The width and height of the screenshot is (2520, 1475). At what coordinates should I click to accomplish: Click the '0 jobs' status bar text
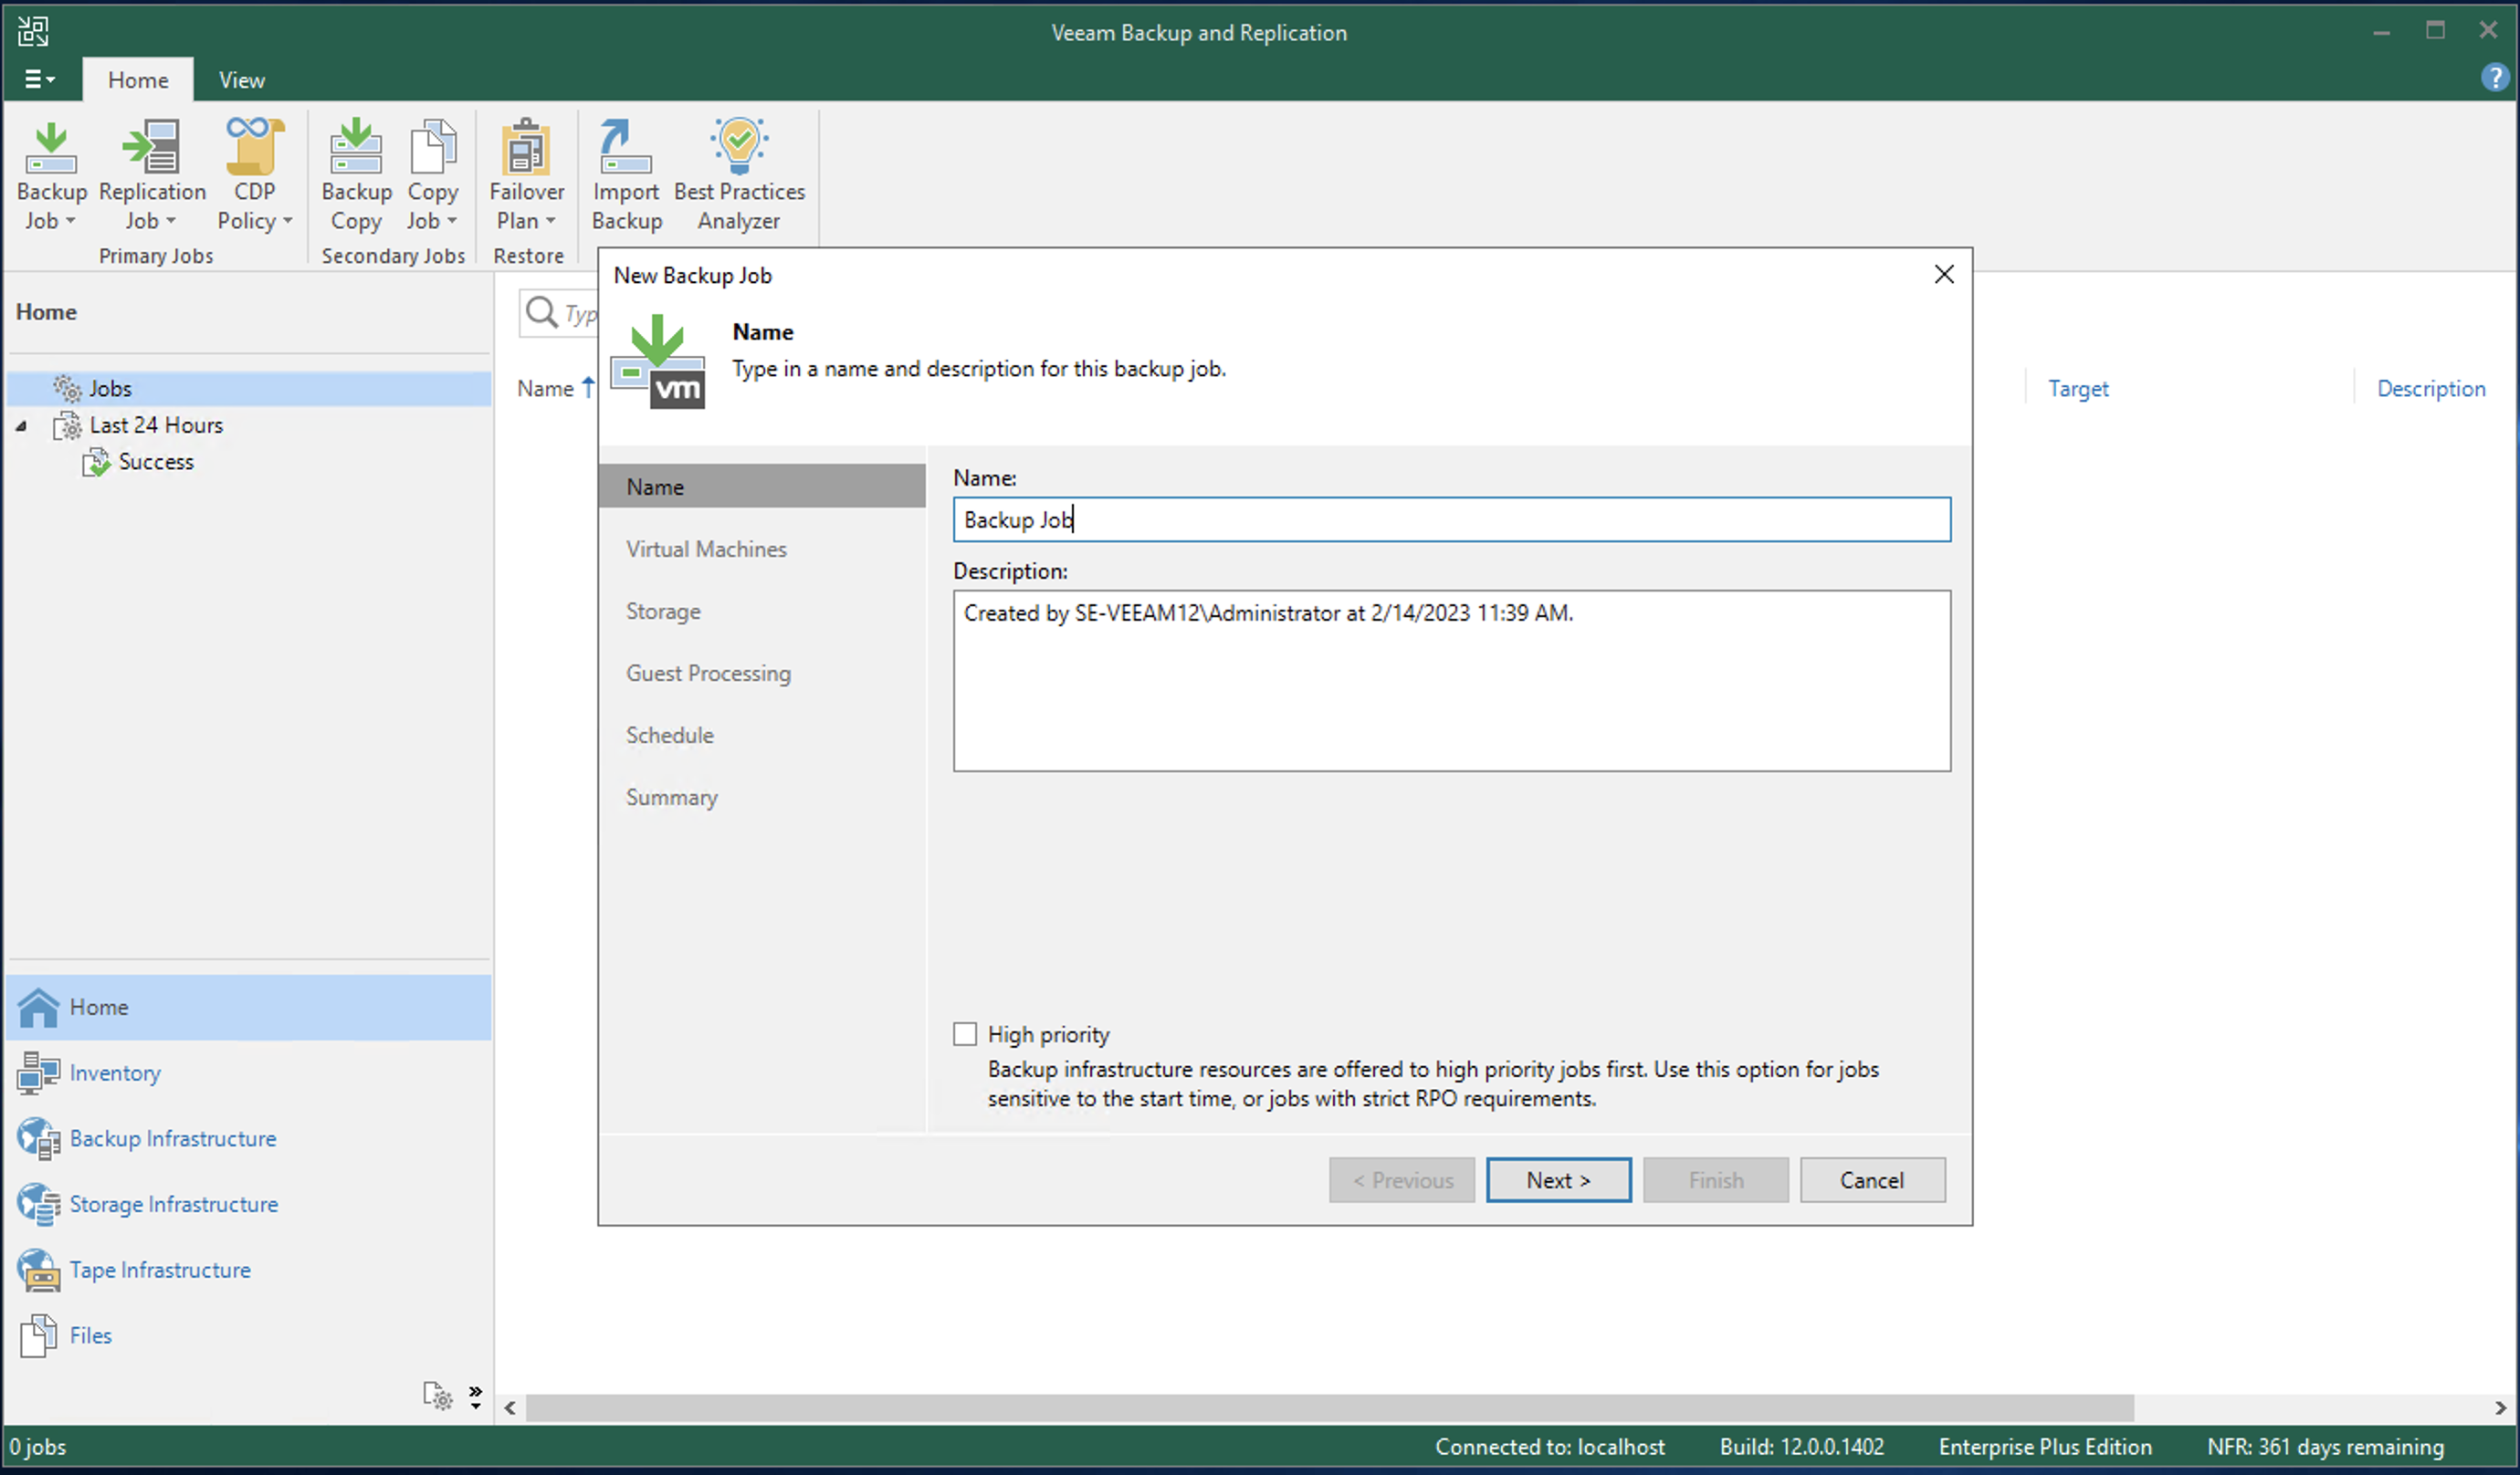38,1447
